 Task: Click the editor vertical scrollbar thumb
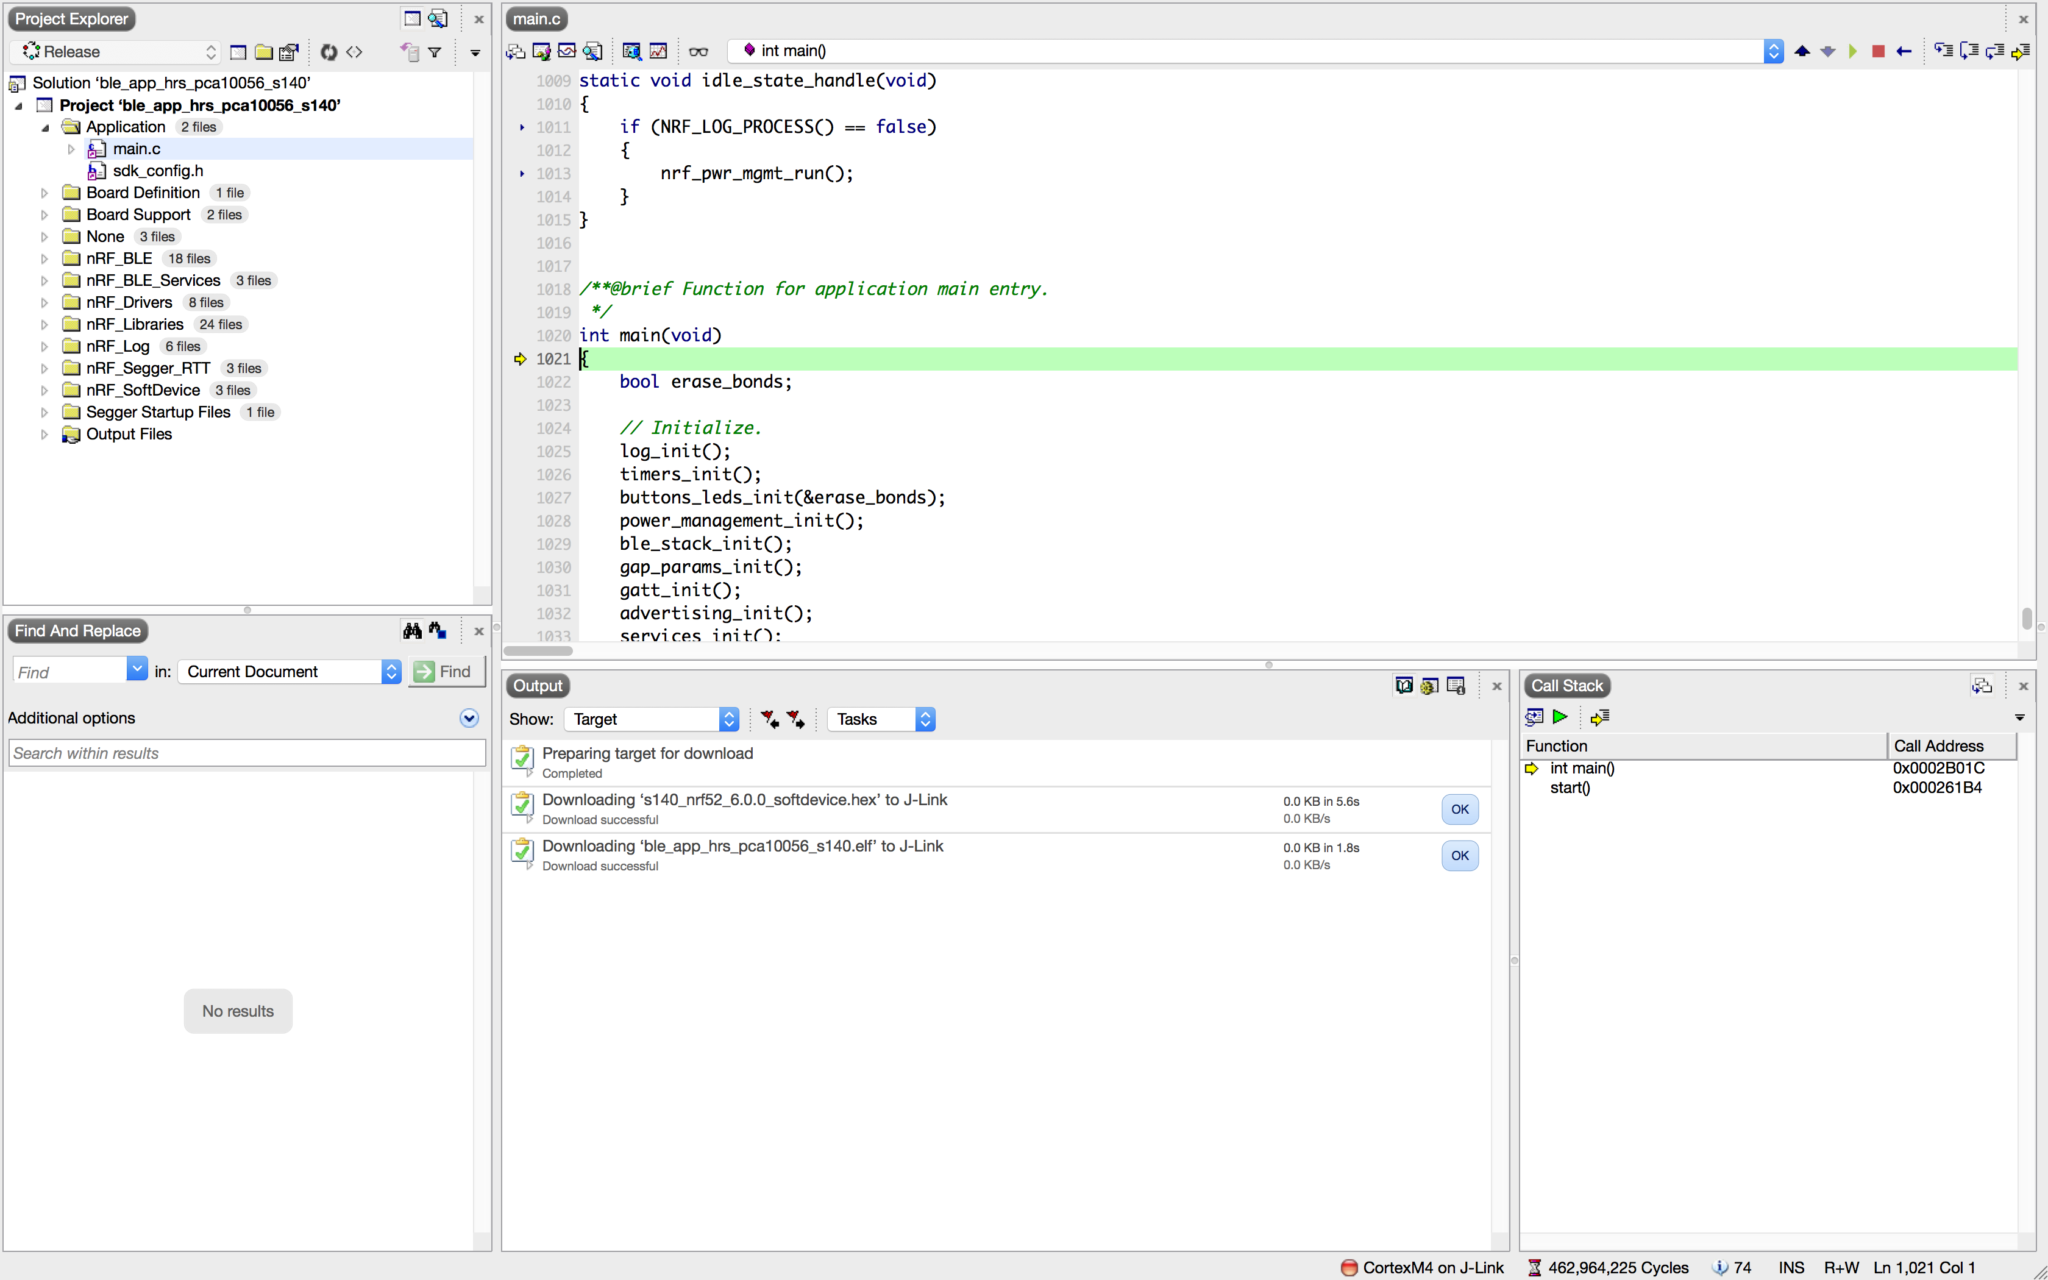(2027, 620)
